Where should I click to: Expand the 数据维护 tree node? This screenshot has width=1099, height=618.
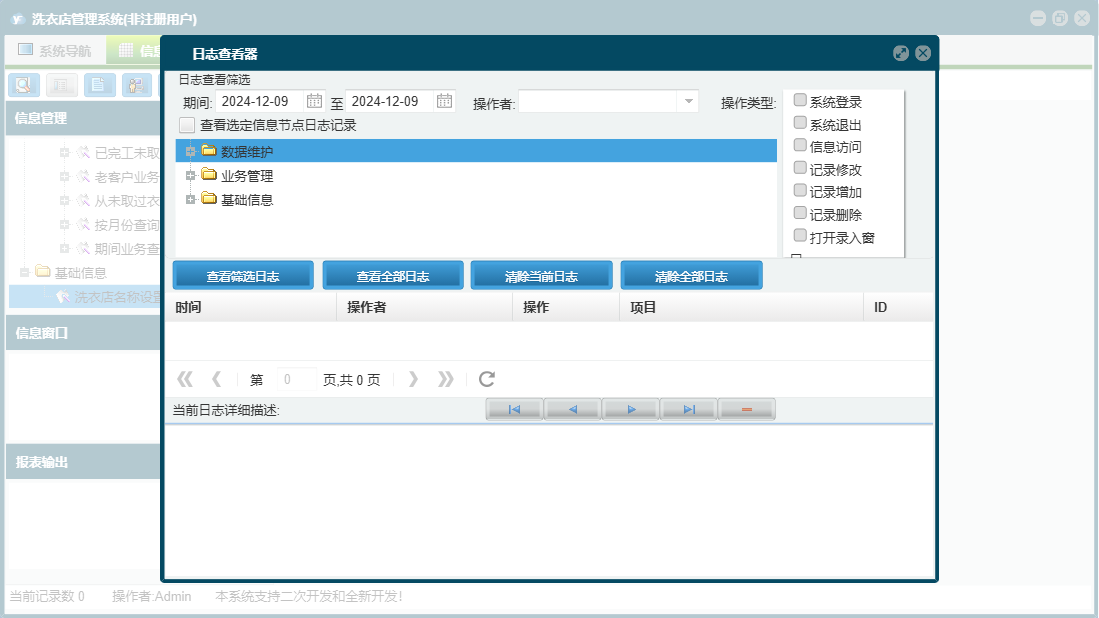pyautogui.click(x=190, y=151)
